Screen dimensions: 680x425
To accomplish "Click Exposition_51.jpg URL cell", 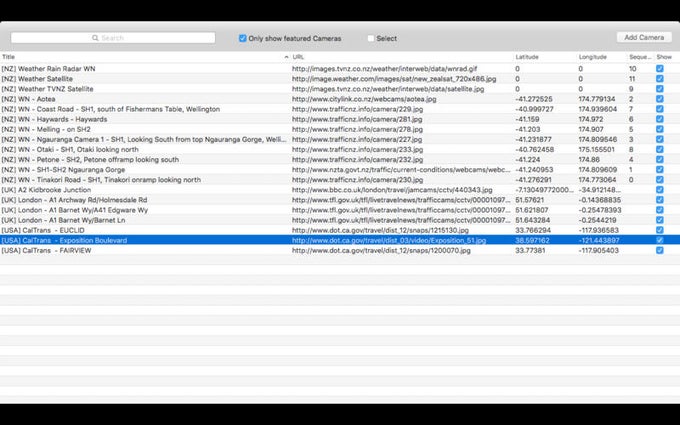I will (389, 240).
